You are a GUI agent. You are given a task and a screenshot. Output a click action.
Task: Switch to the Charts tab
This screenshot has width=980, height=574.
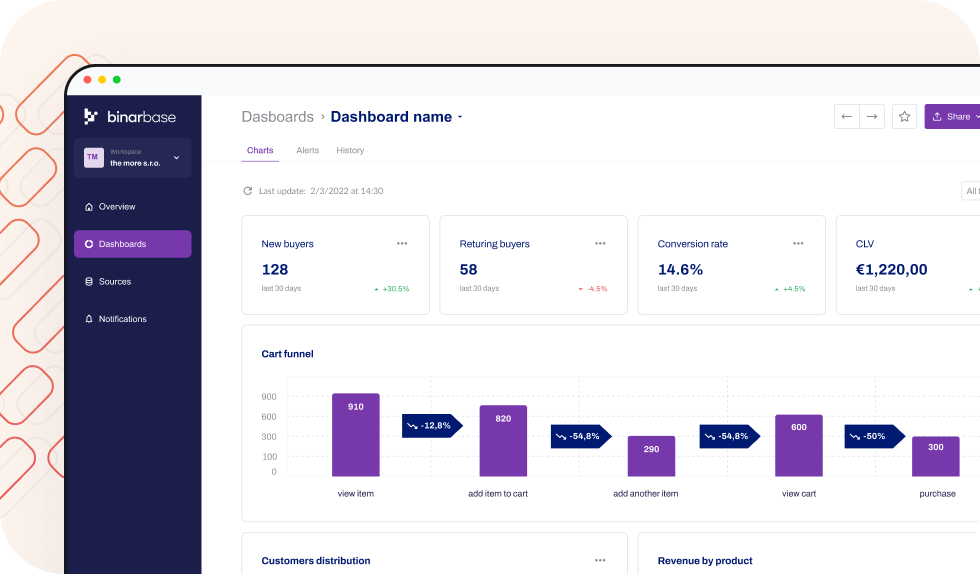click(260, 151)
